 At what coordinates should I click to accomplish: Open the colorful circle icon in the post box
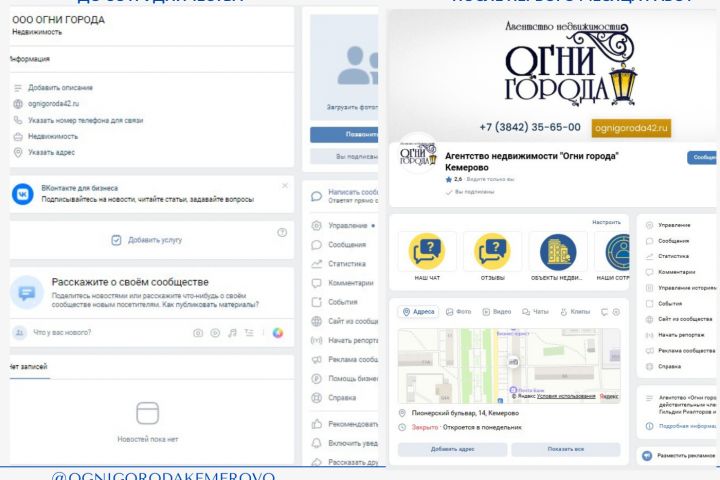point(277,333)
